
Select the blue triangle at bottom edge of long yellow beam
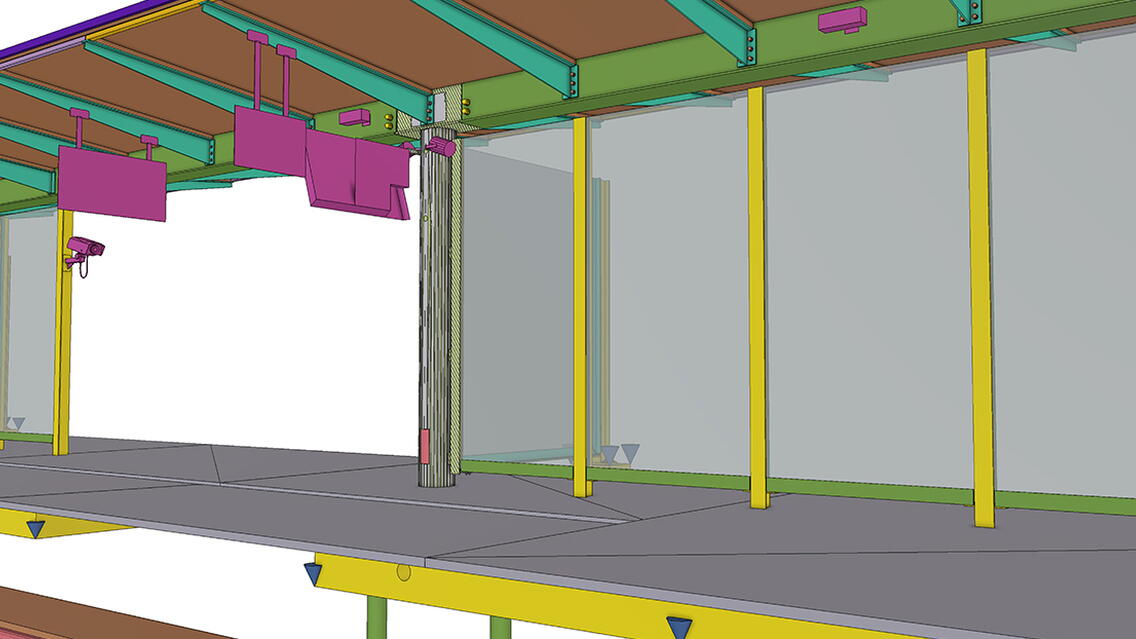click(x=679, y=627)
